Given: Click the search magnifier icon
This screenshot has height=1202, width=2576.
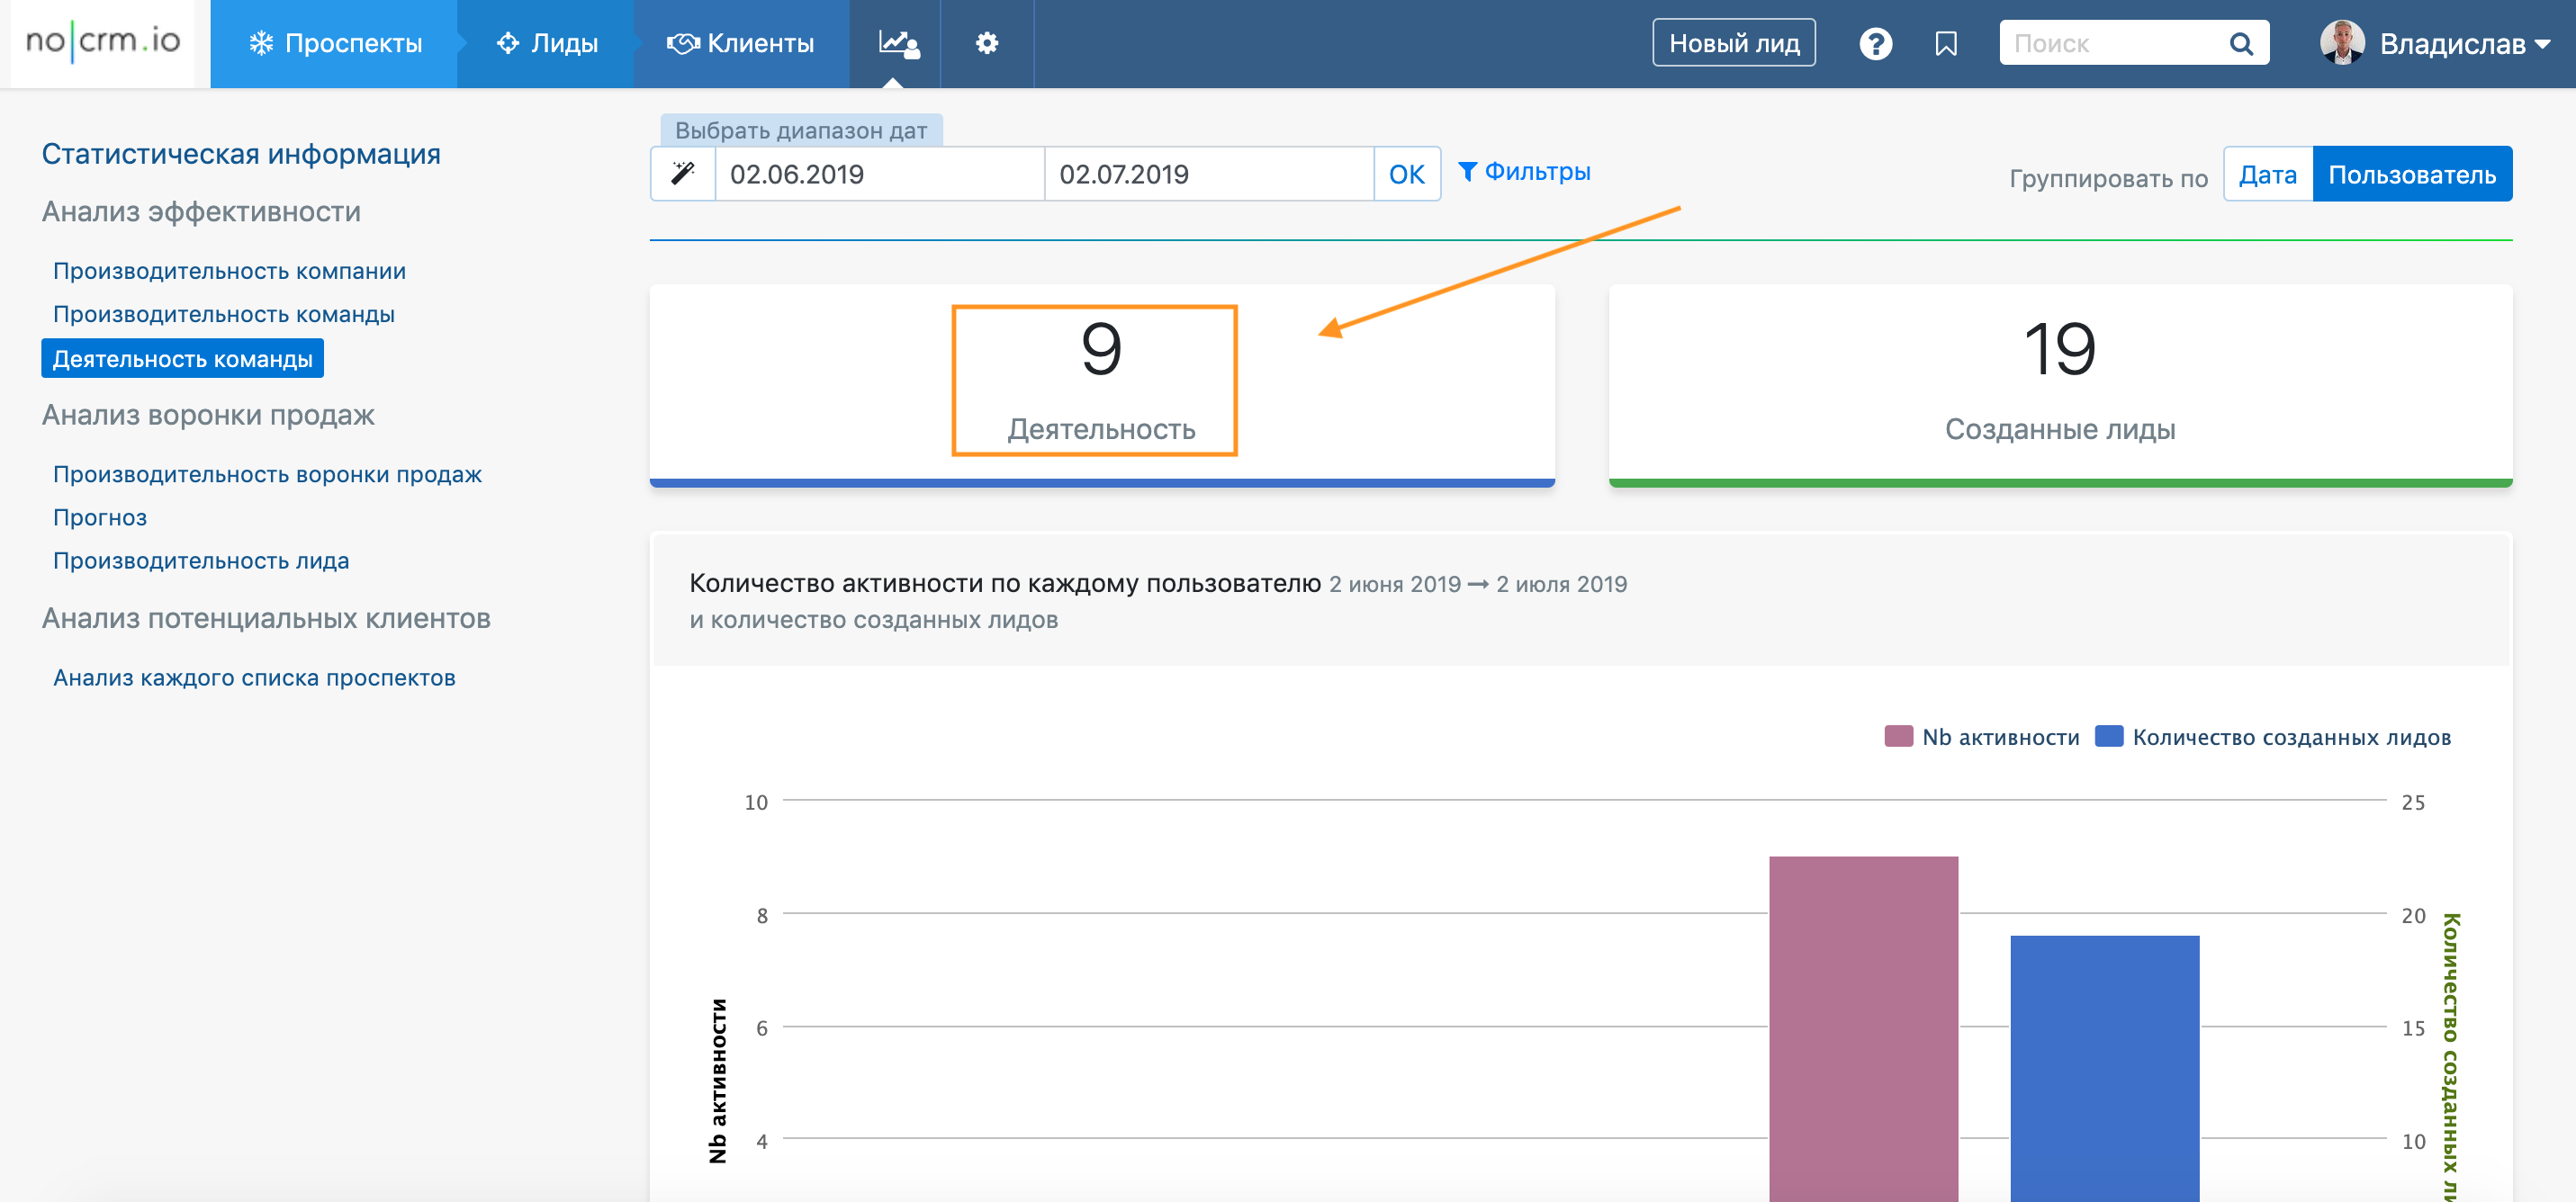Looking at the screenshot, I should coord(2241,44).
